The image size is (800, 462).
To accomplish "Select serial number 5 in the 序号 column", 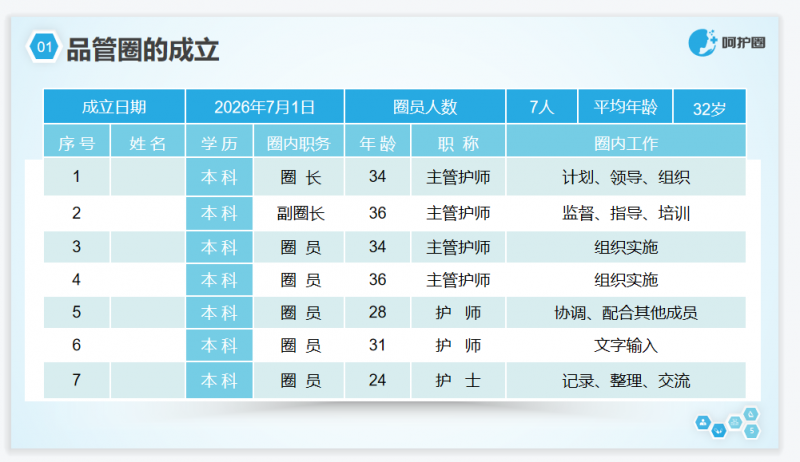I will point(77,312).
